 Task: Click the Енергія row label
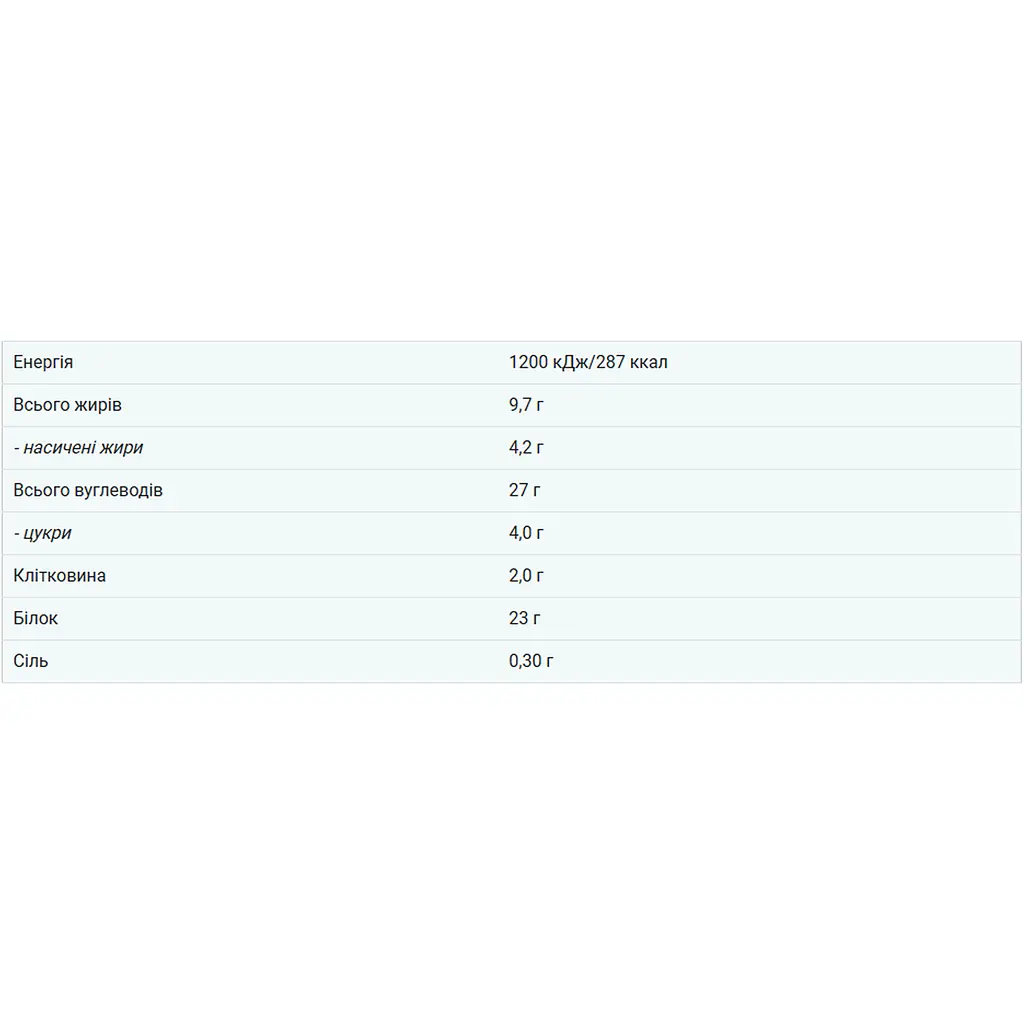point(43,362)
